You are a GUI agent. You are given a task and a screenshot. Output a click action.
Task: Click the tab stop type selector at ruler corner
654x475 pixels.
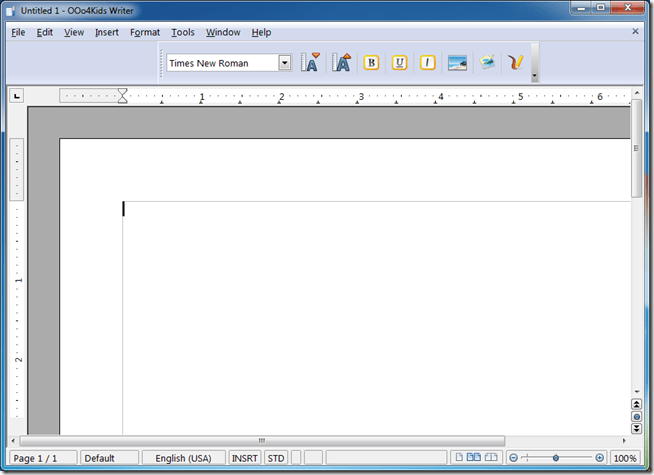pos(17,96)
